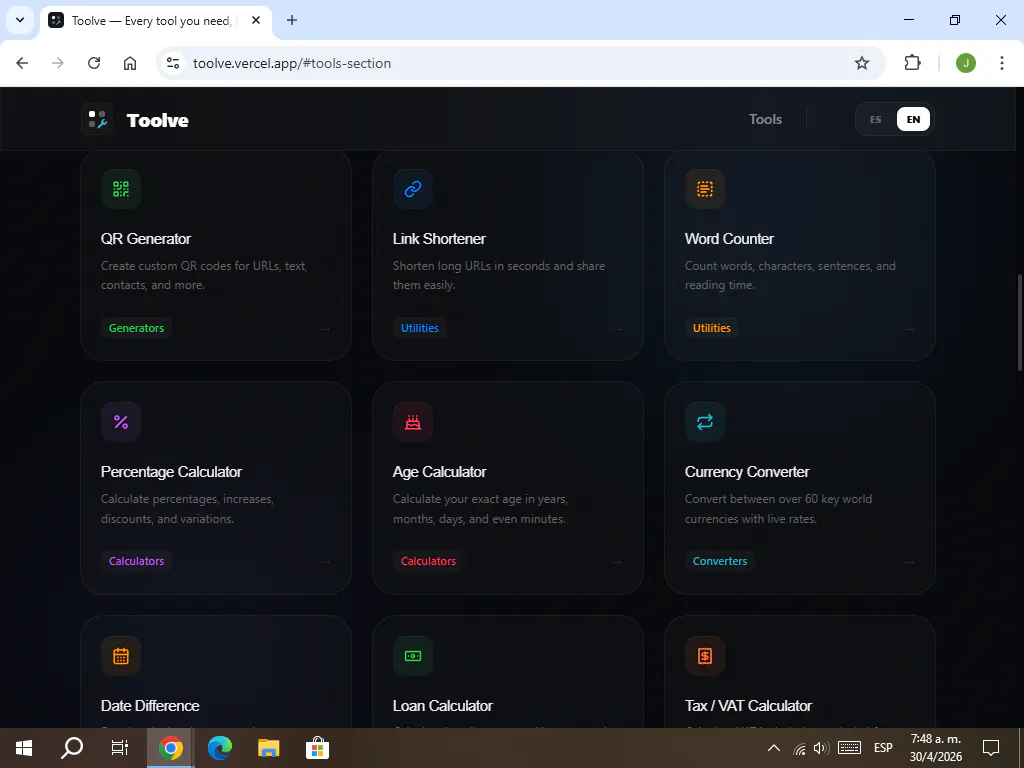Open Currency Converter title
This screenshot has width=1024, height=768.
[x=747, y=472]
